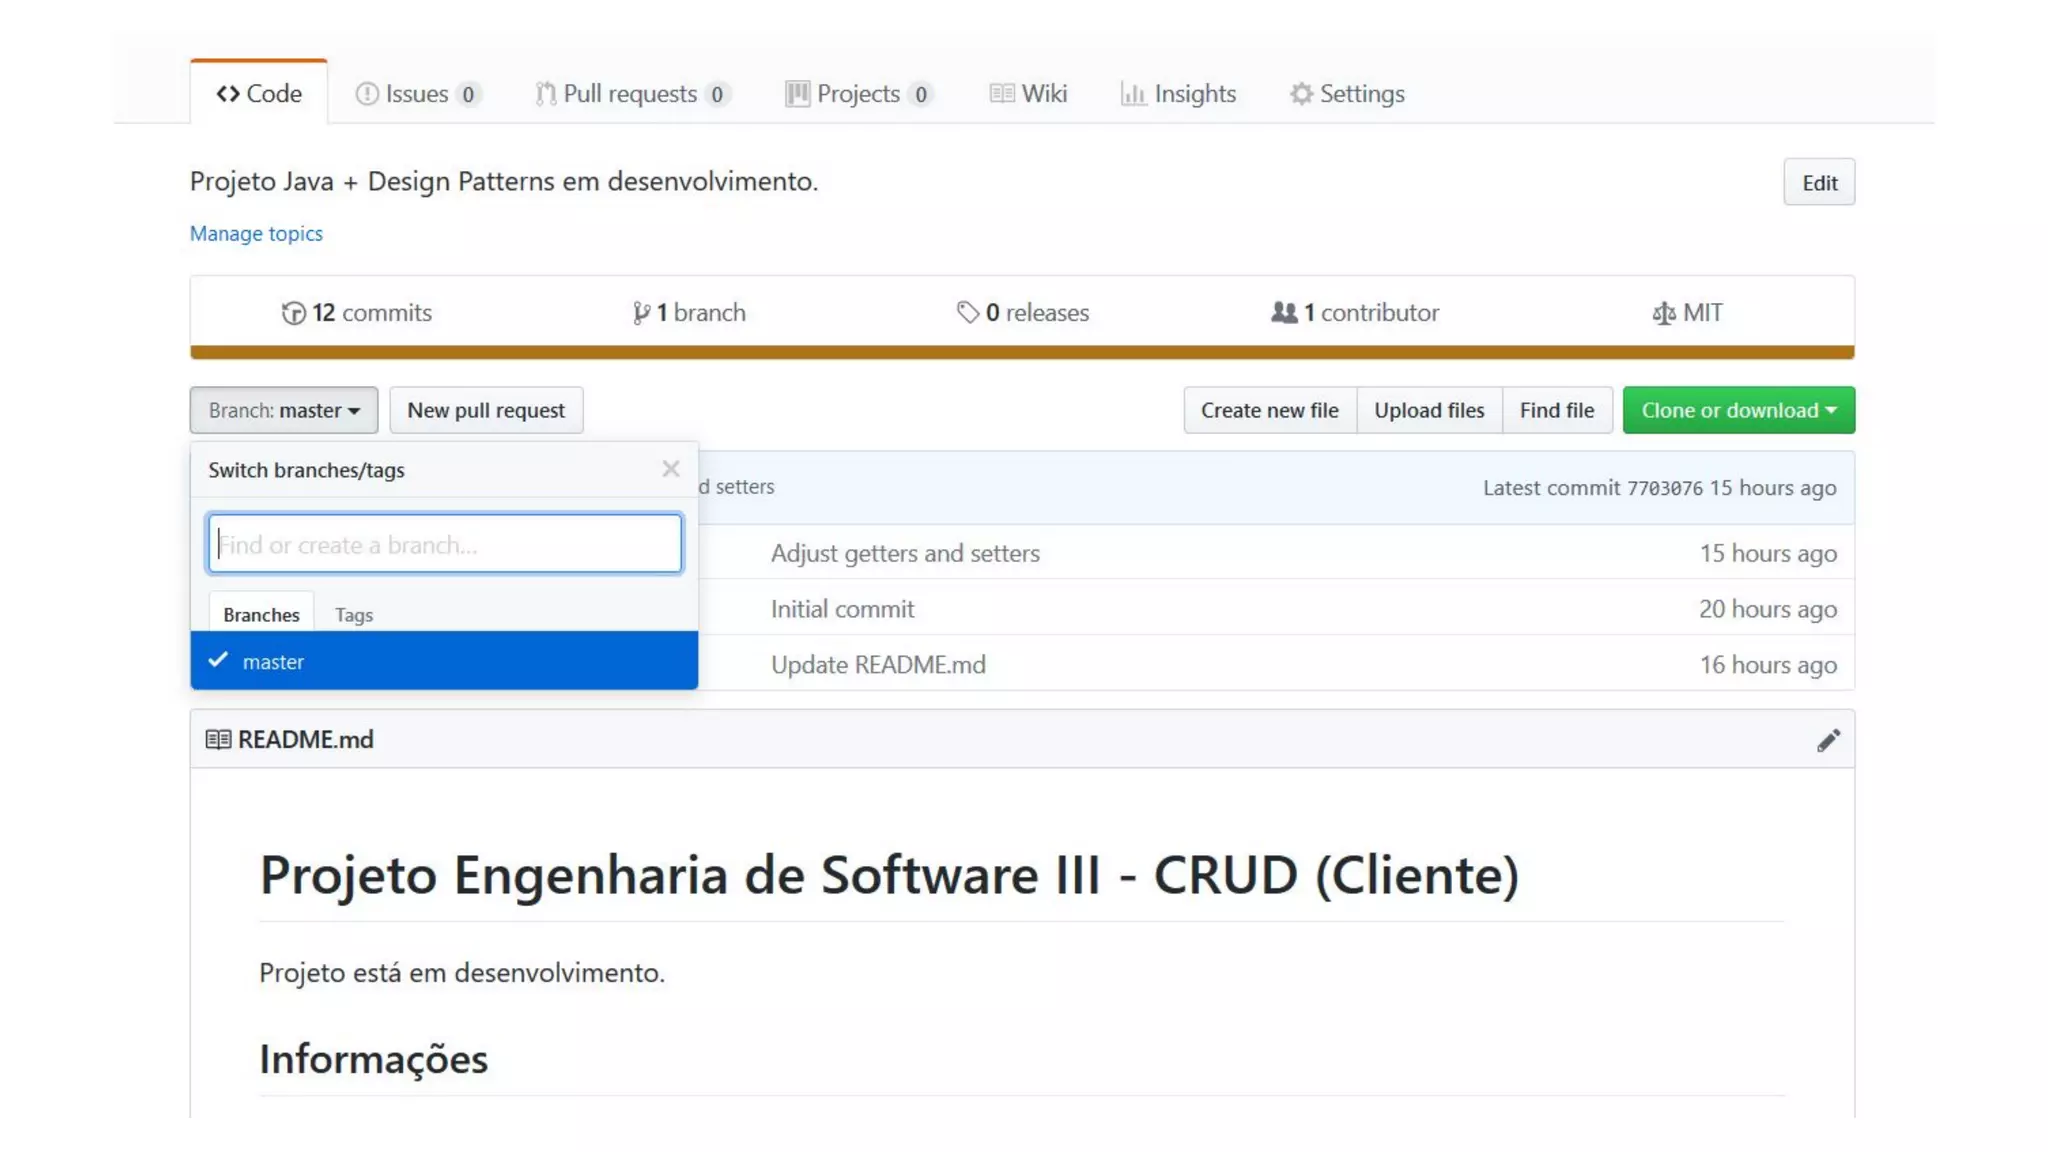The width and height of the screenshot is (2048, 1152).
Task: Click the branch fork icon beside 1 branch
Action: 641,313
